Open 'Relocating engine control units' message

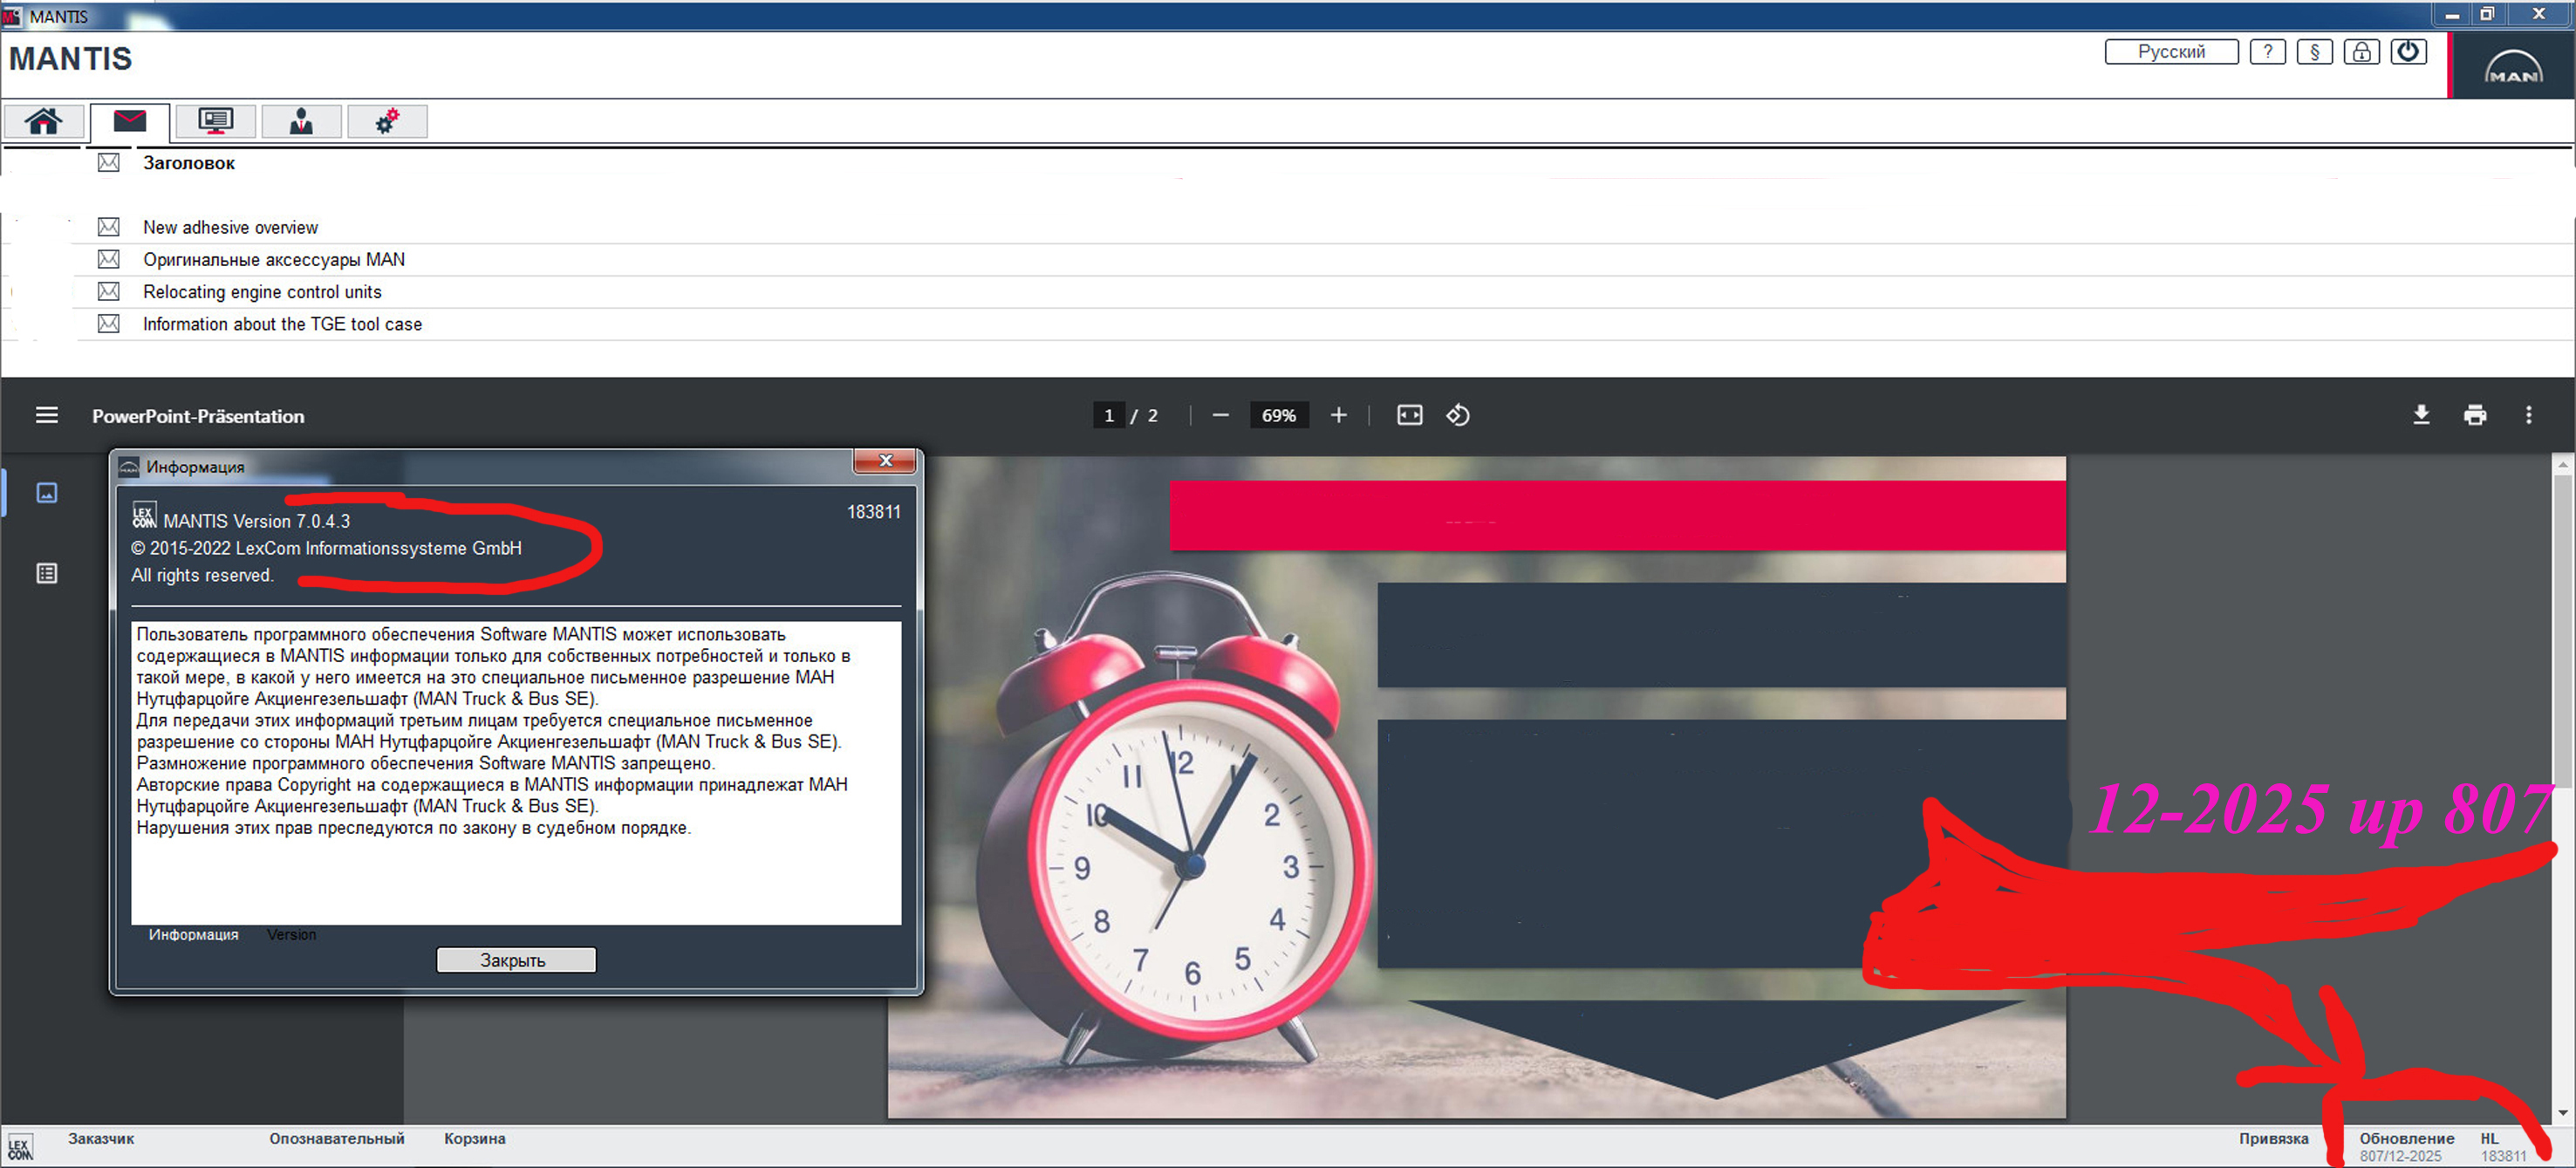point(262,292)
